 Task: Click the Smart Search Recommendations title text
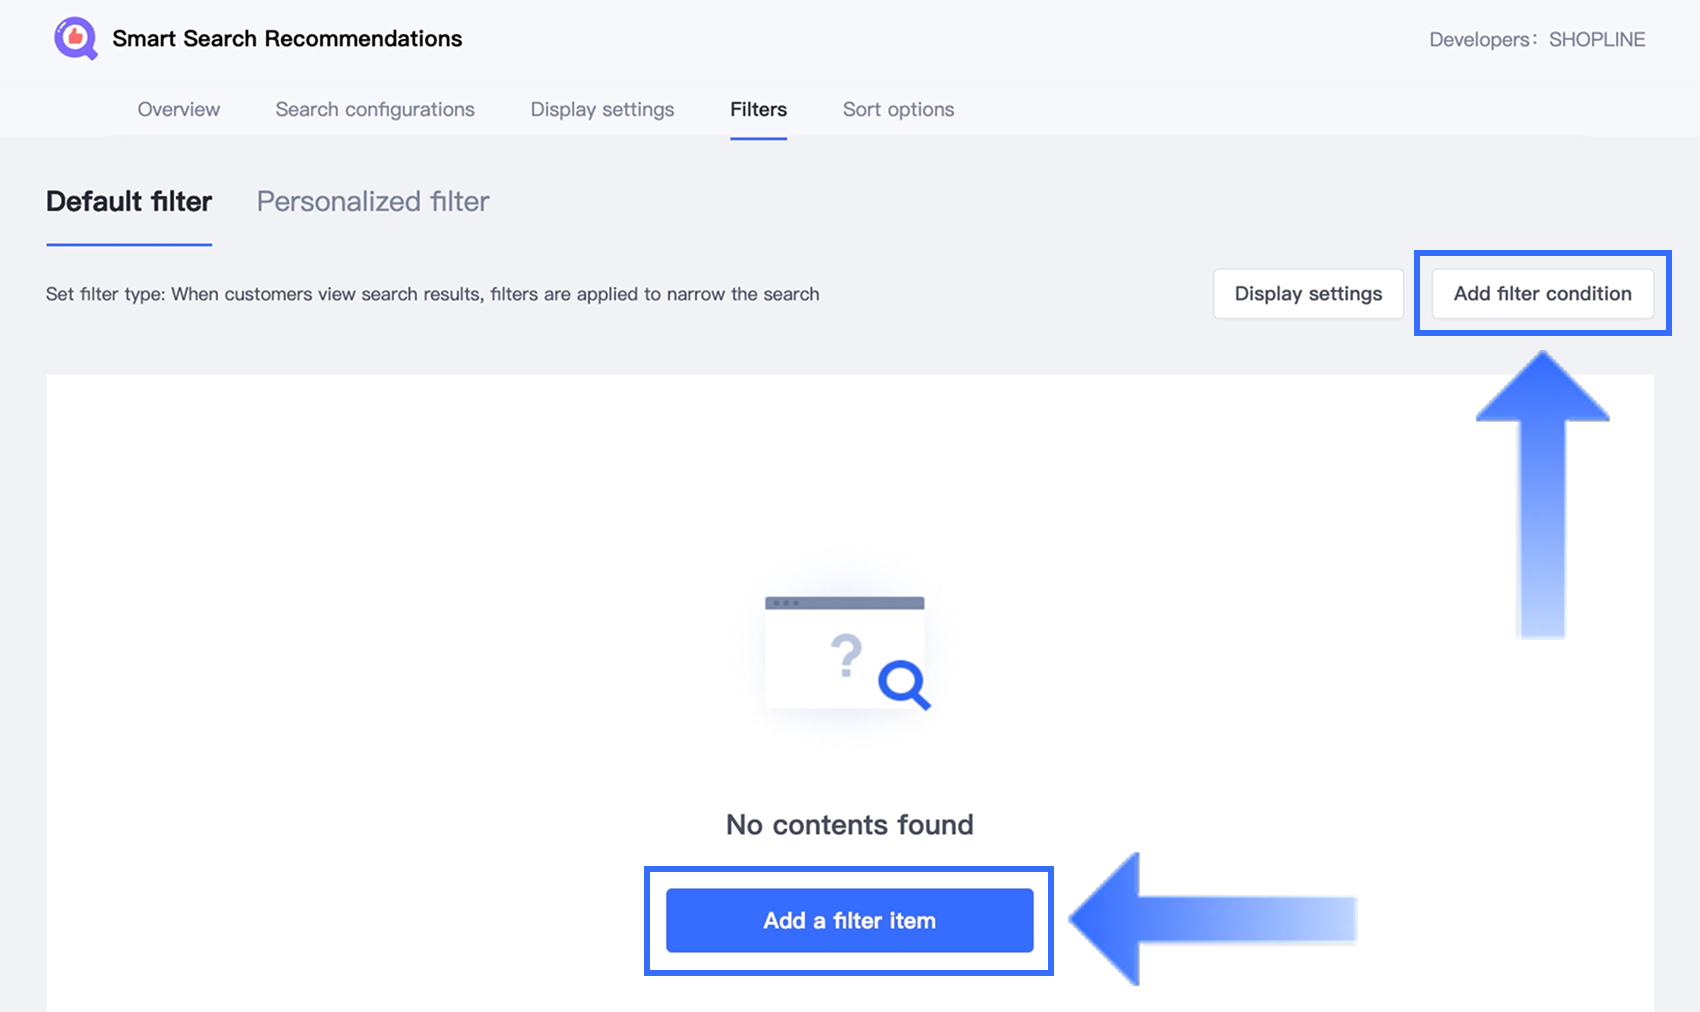(287, 39)
